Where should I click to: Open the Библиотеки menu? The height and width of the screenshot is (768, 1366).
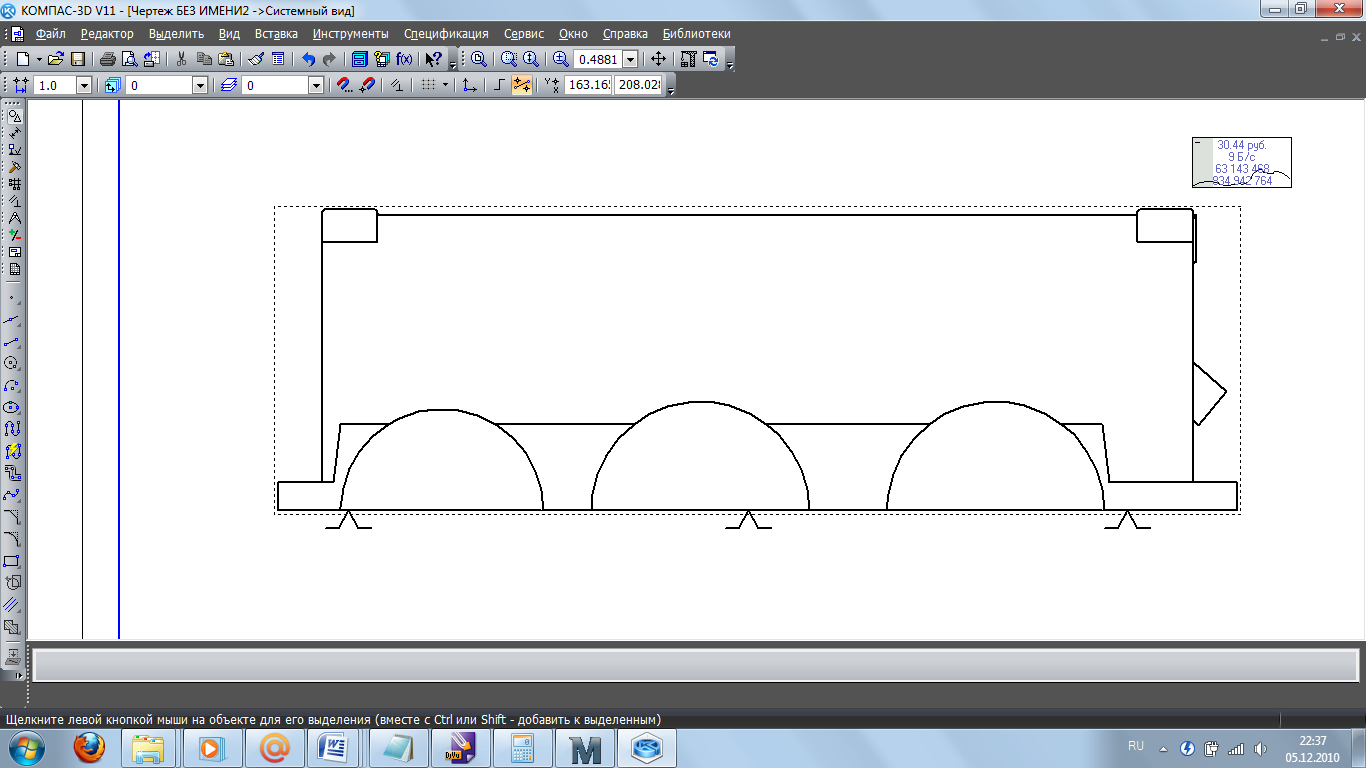[x=696, y=34]
